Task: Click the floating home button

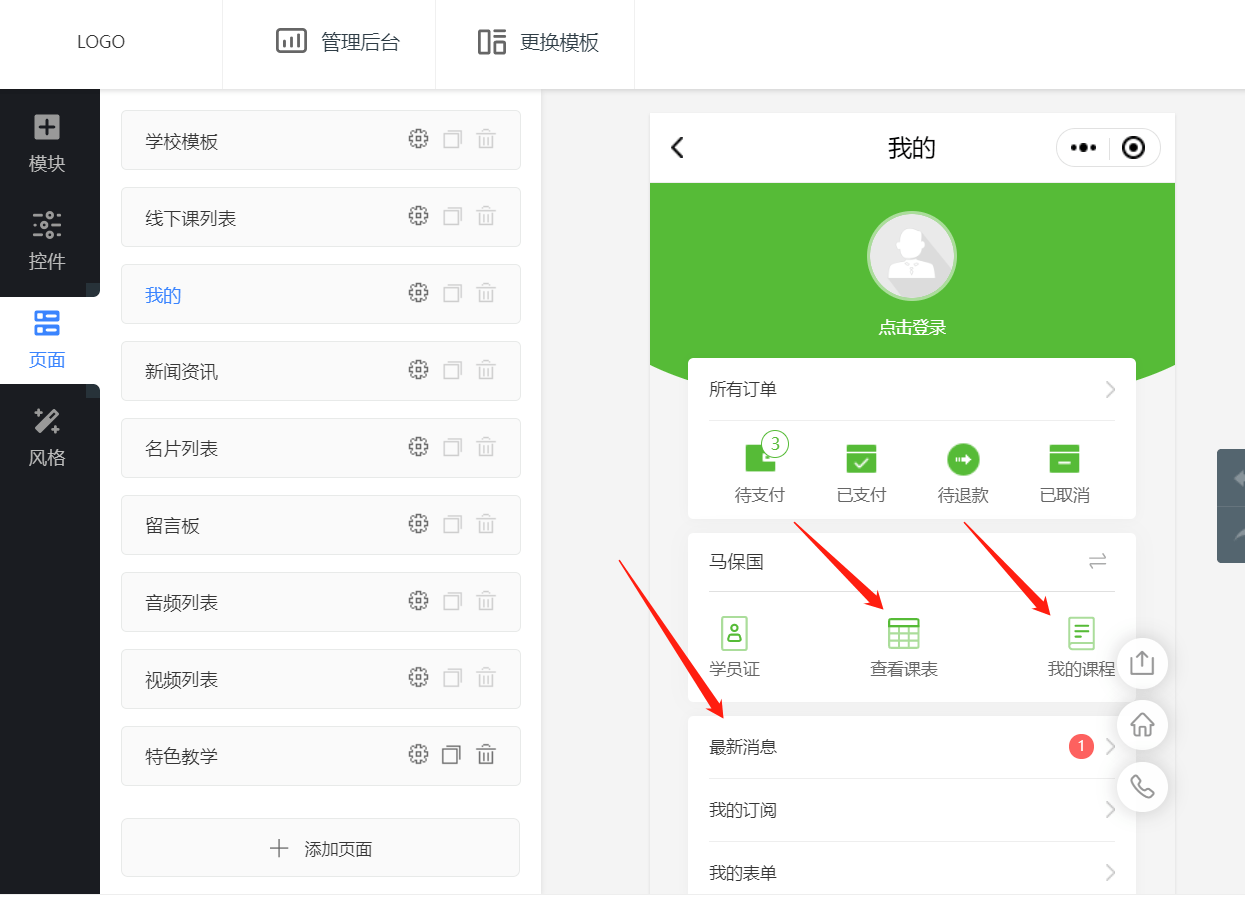Action: [1142, 725]
